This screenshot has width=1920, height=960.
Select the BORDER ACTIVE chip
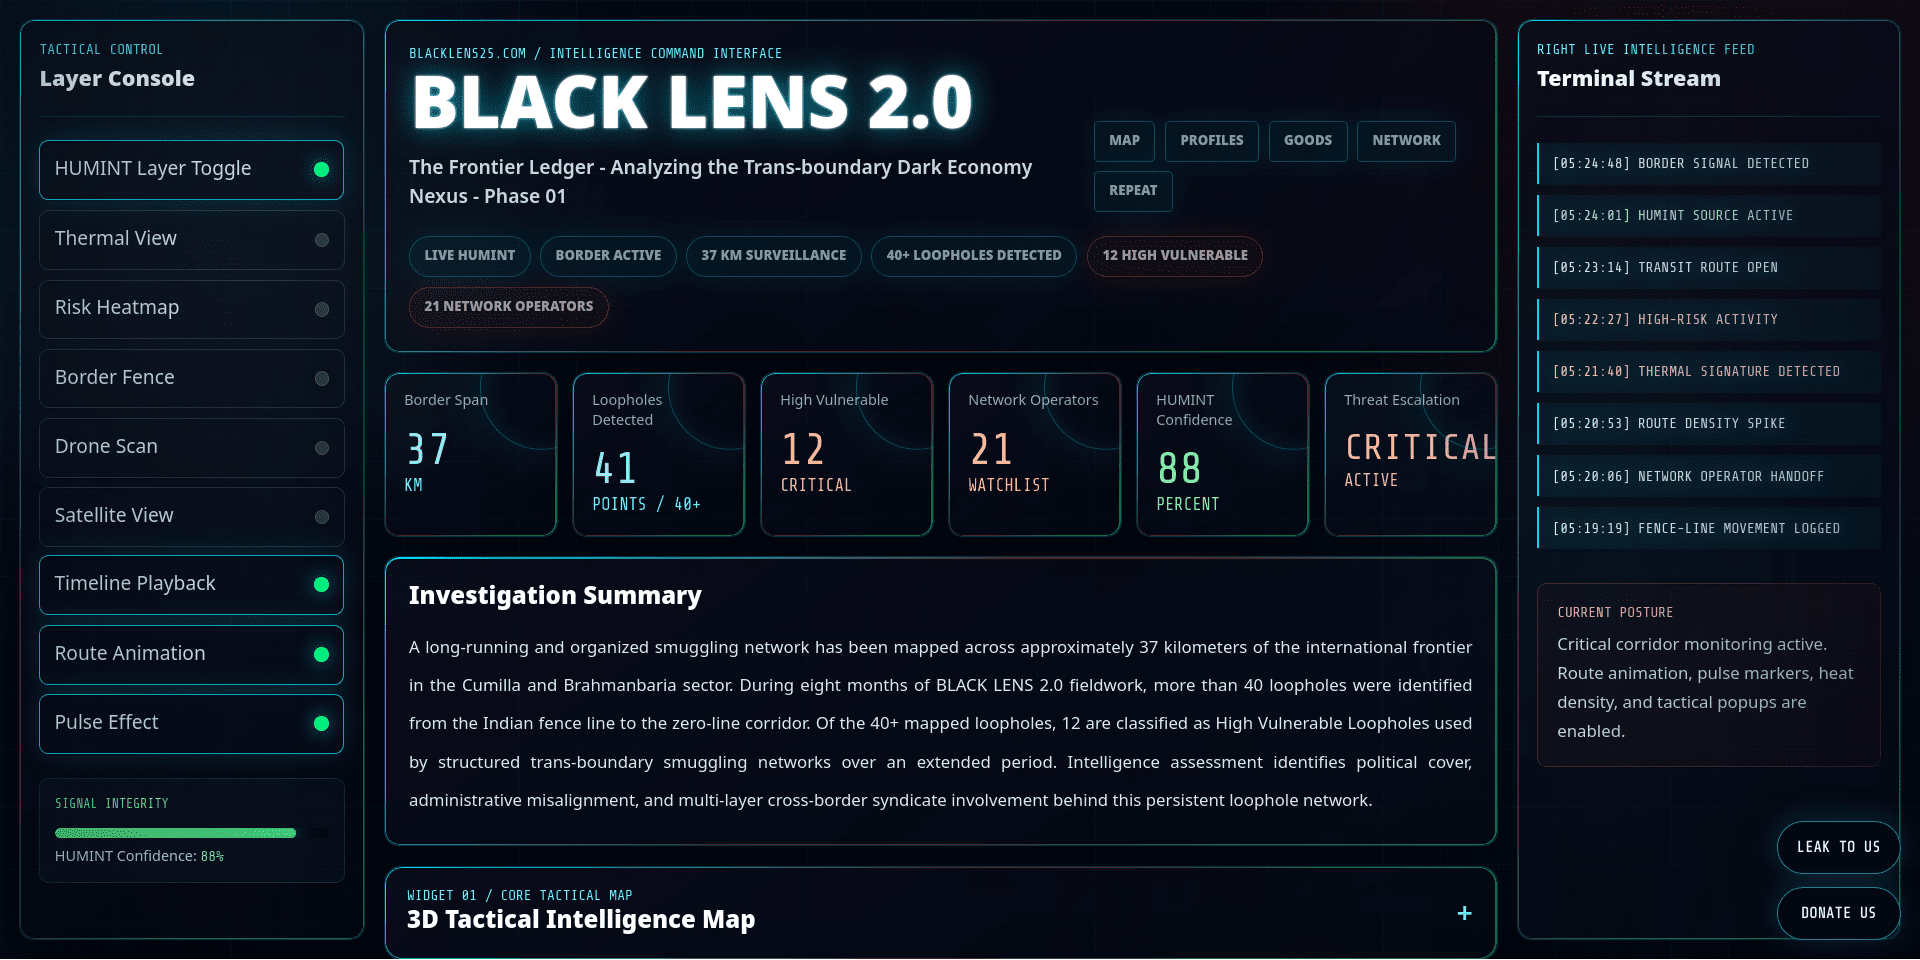point(608,256)
